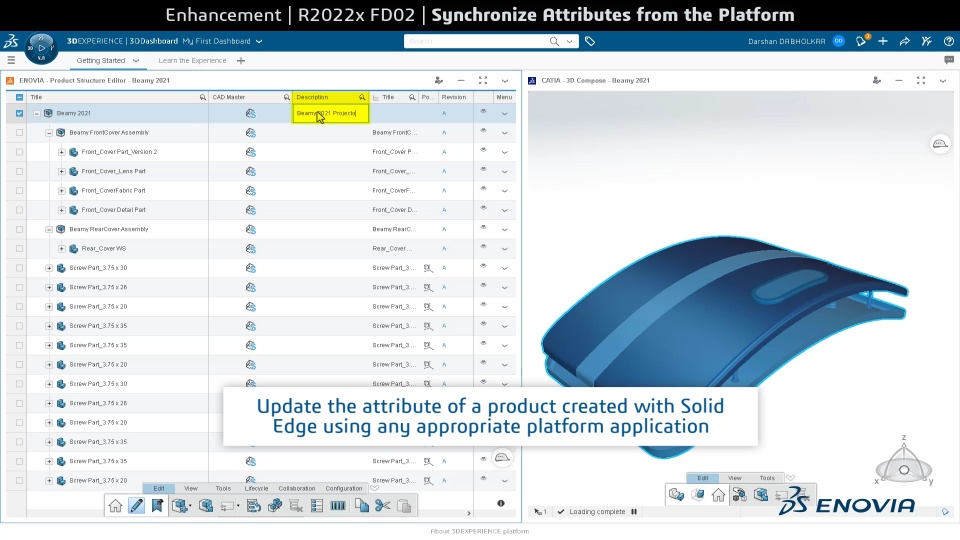
Task: Click the delete row icon in toolbar
Action: coord(296,506)
